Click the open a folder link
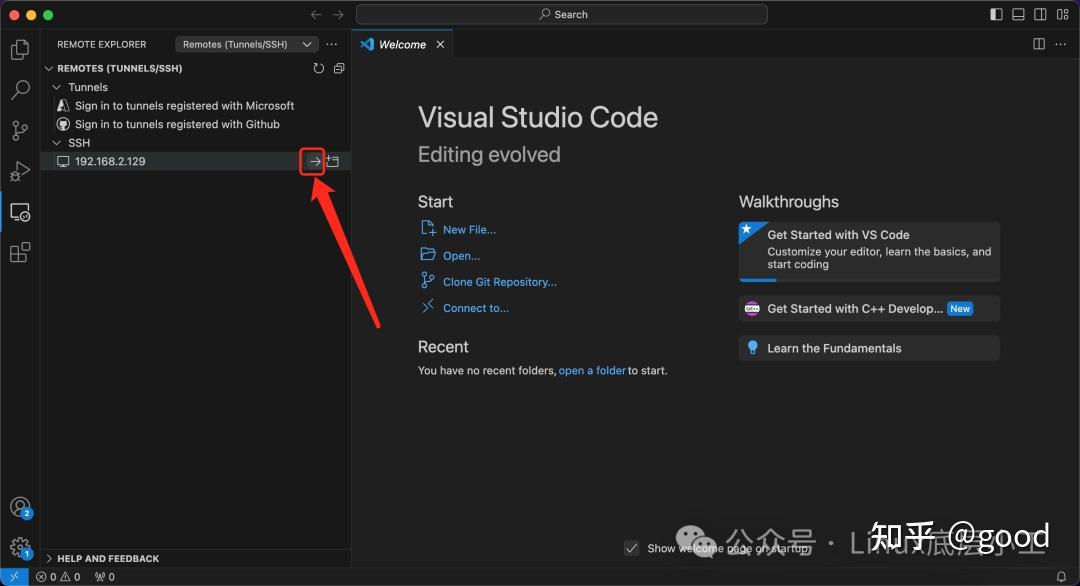Screen dimensions: 1080x586 [x=592, y=370]
